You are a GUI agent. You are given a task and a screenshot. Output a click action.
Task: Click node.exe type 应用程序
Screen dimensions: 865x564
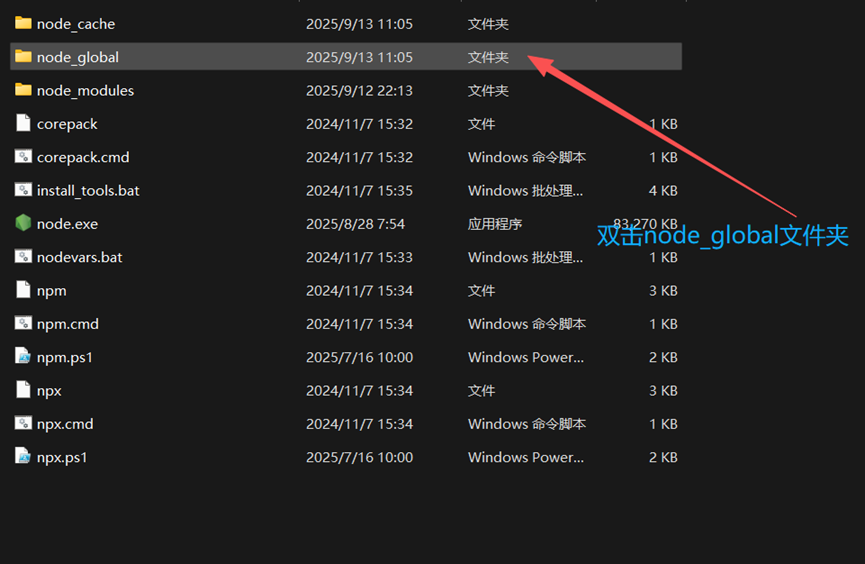point(495,224)
